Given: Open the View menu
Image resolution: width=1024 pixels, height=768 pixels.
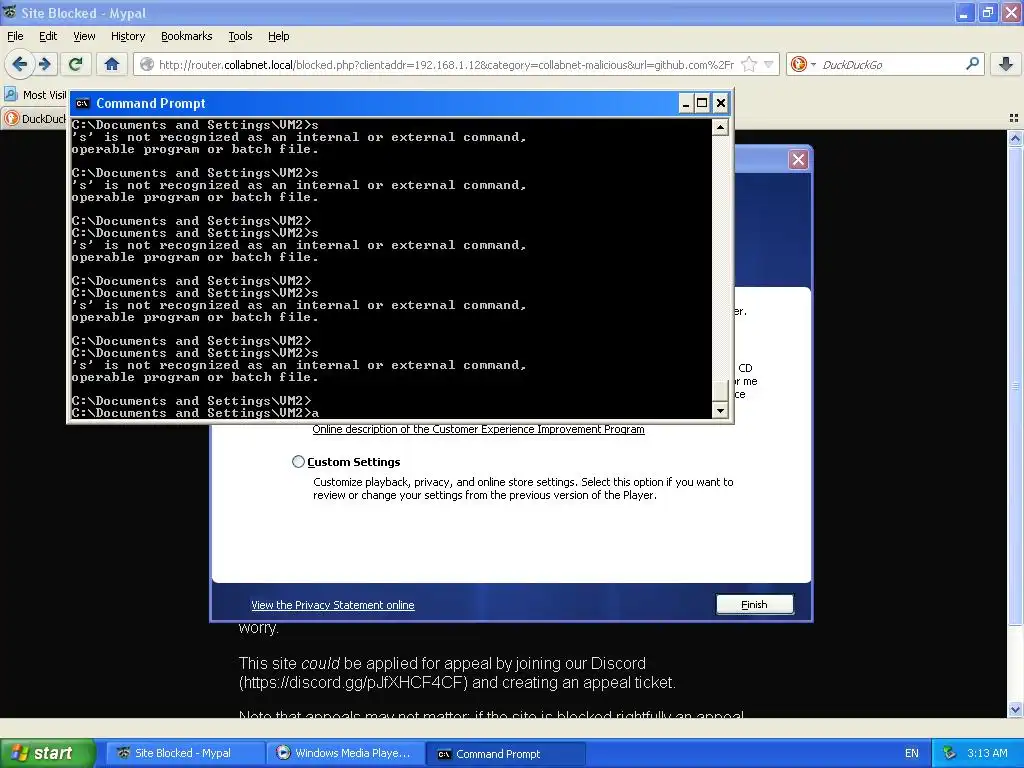Looking at the screenshot, I should (x=84, y=36).
